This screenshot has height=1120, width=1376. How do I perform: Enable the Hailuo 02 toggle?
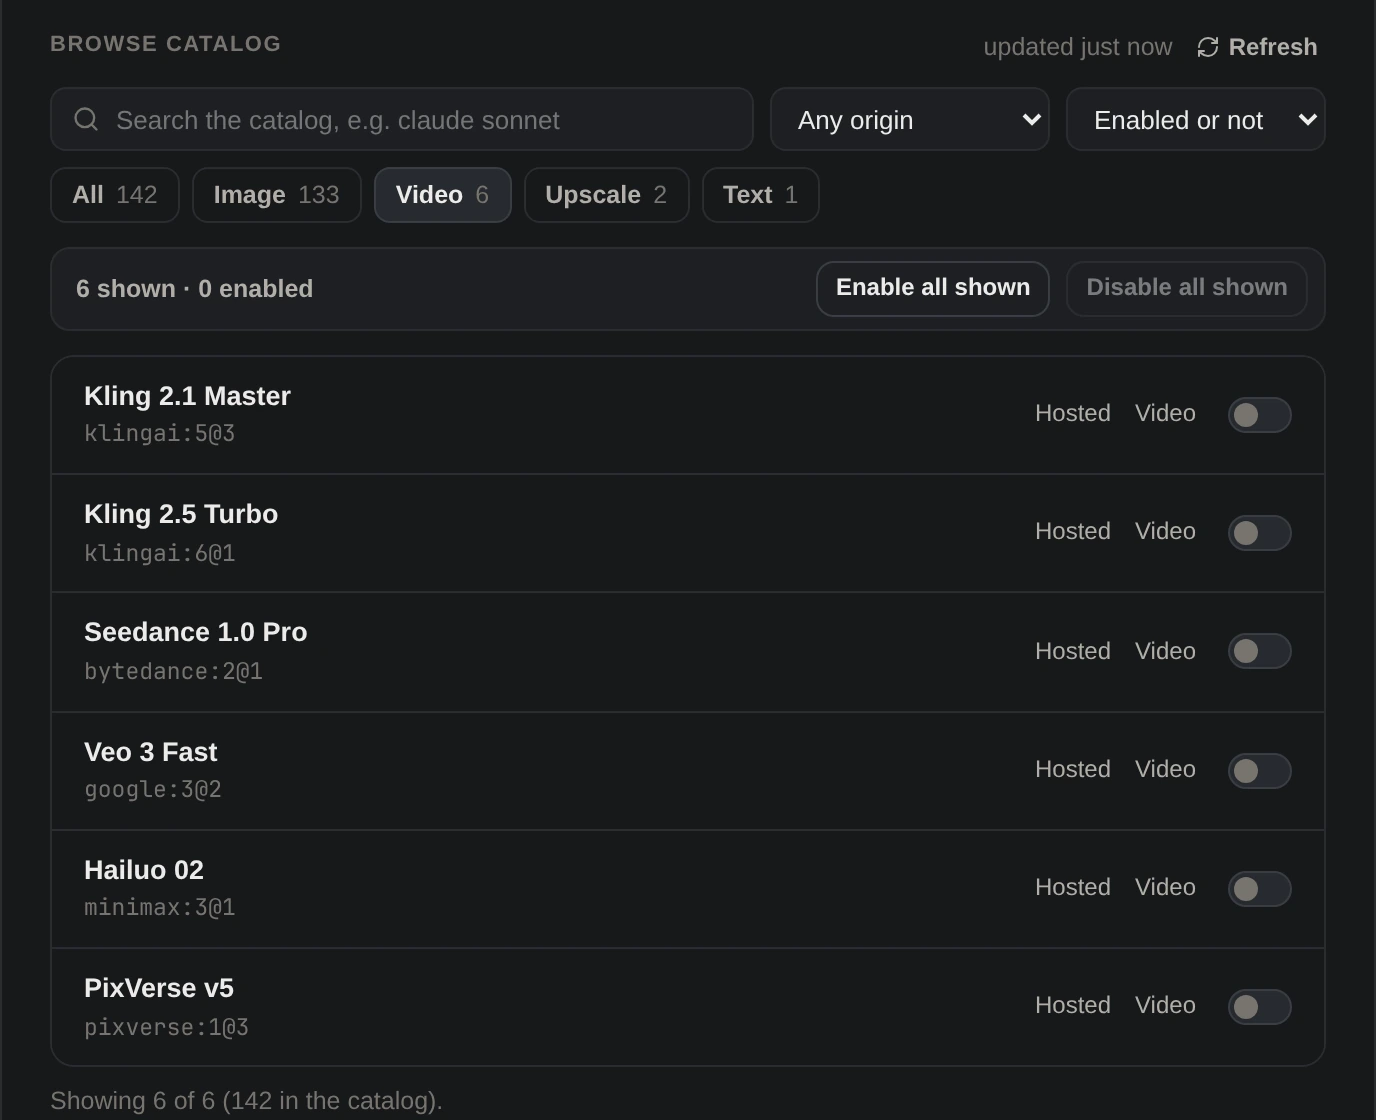click(1260, 889)
